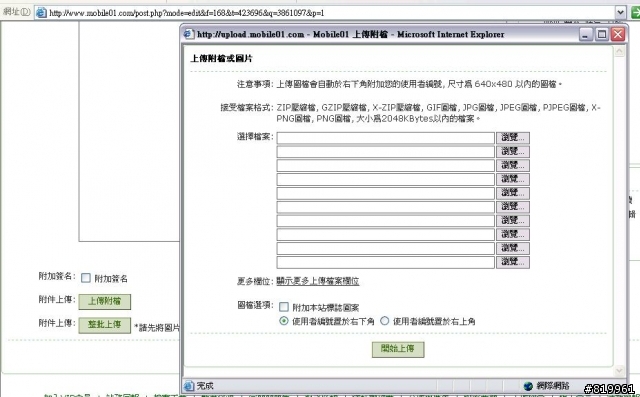Image resolution: width=640 pixels, height=397 pixels.
Task: Click the 網址(D) address label
Action: [x=16, y=12]
